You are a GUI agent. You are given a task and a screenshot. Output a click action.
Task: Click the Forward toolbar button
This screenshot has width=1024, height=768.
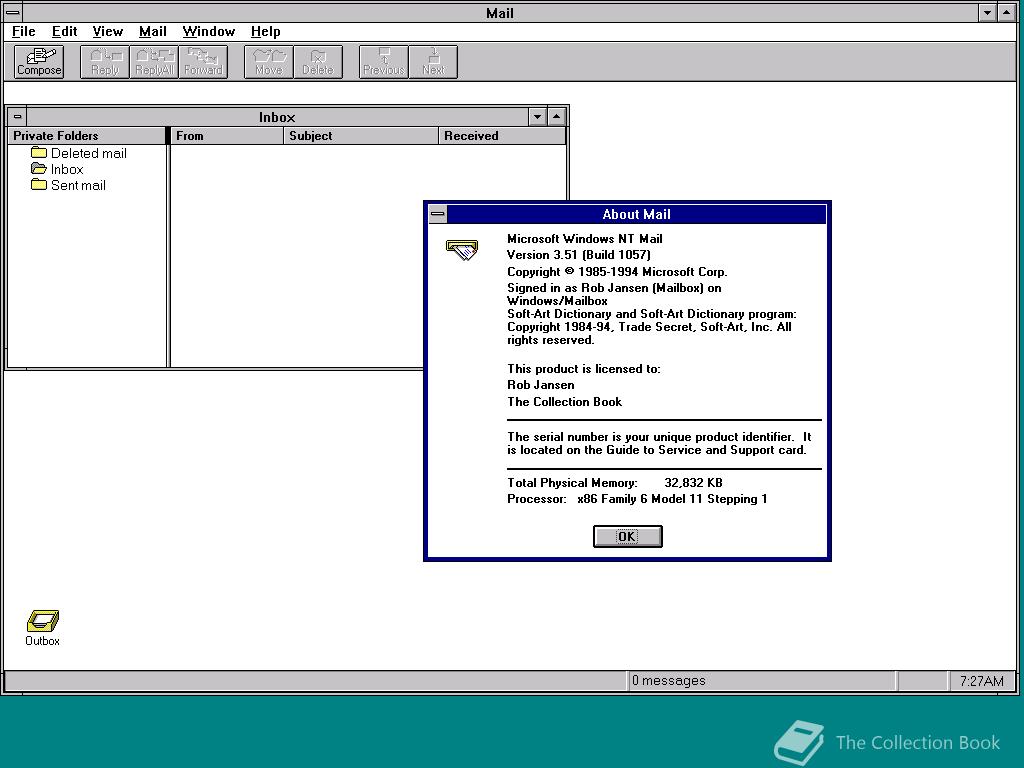(203, 62)
